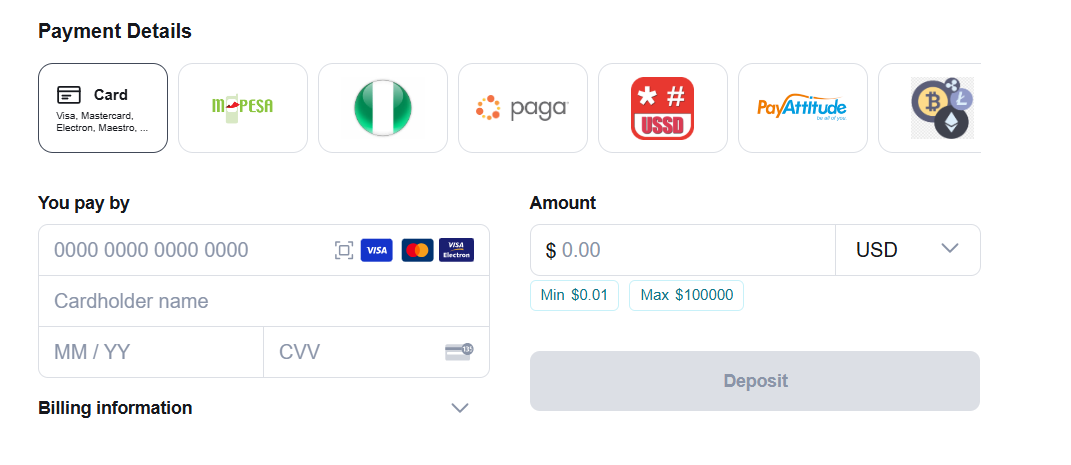
Task: Click the Visa Electron logo
Action: tap(456, 251)
